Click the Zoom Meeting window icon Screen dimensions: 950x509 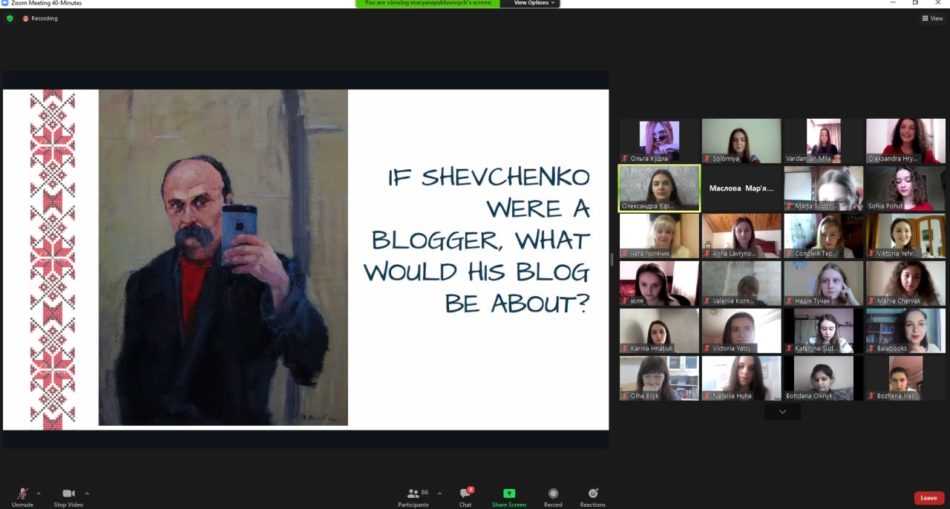point(5,3)
